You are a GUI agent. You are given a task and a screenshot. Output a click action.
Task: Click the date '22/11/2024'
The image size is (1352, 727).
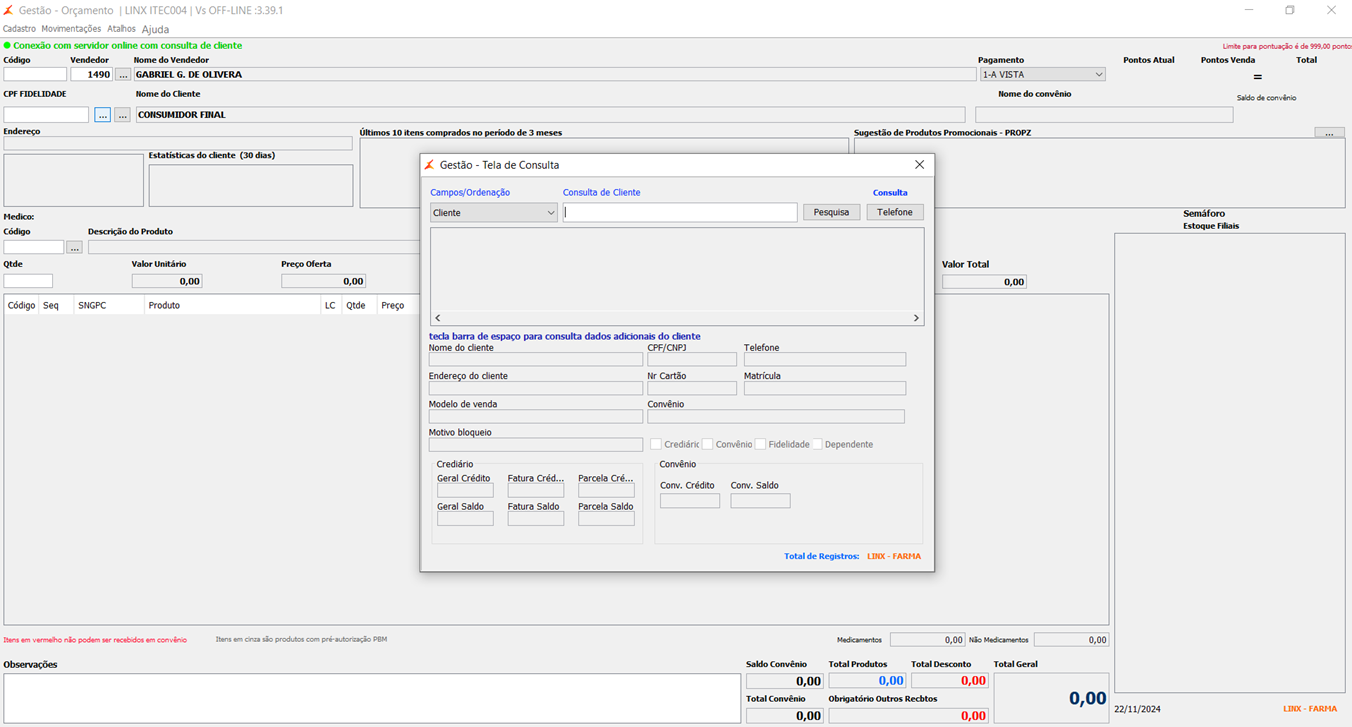[1139, 709]
